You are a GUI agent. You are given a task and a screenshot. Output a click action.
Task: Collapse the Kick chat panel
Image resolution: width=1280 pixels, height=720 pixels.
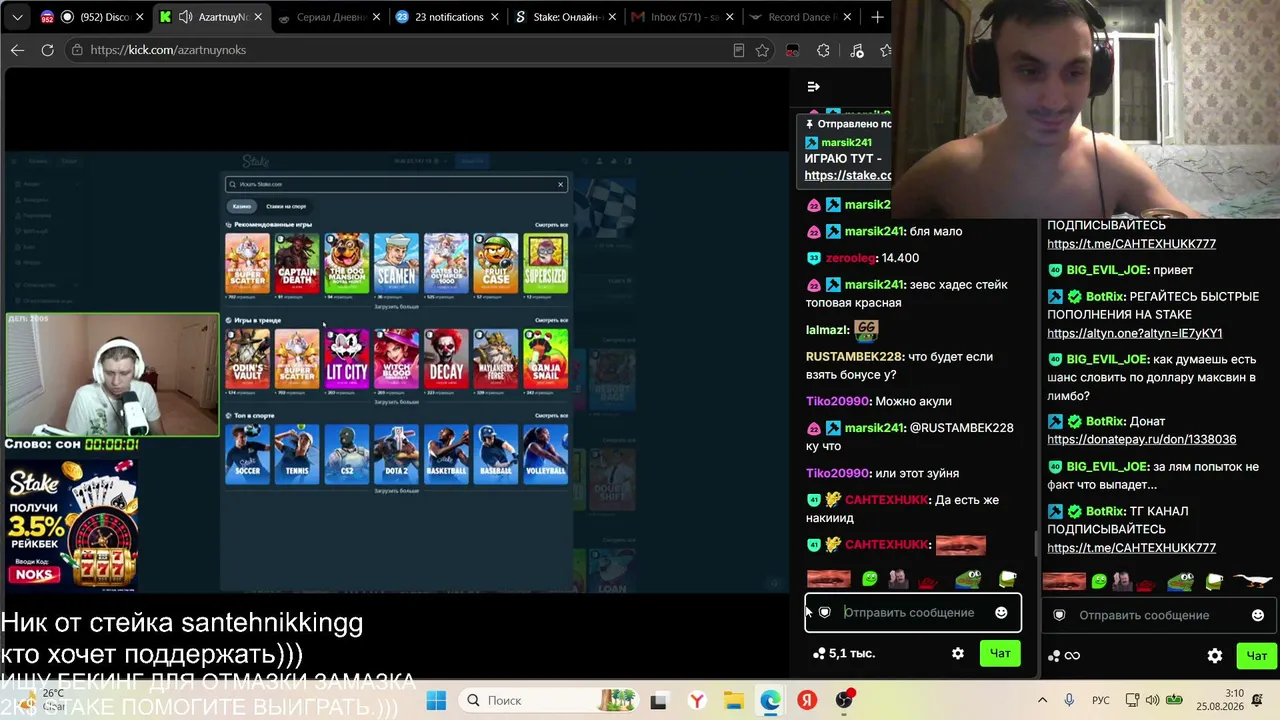[813, 87]
